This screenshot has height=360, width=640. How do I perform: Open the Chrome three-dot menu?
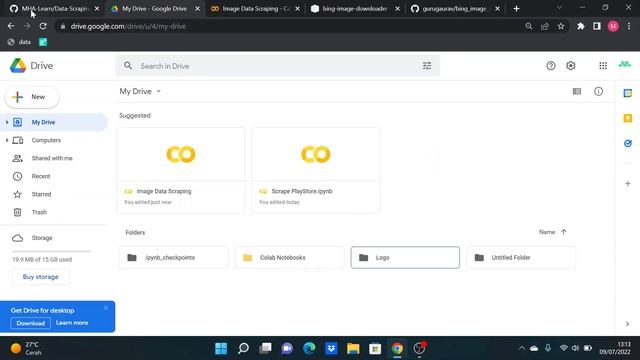[629, 26]
